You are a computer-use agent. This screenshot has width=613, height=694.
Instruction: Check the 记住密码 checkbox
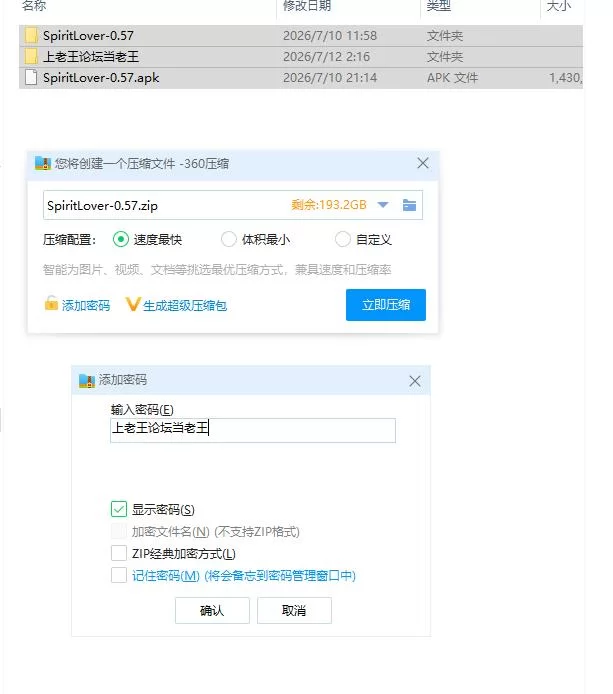pyautogui.click(x=119, y=575)
